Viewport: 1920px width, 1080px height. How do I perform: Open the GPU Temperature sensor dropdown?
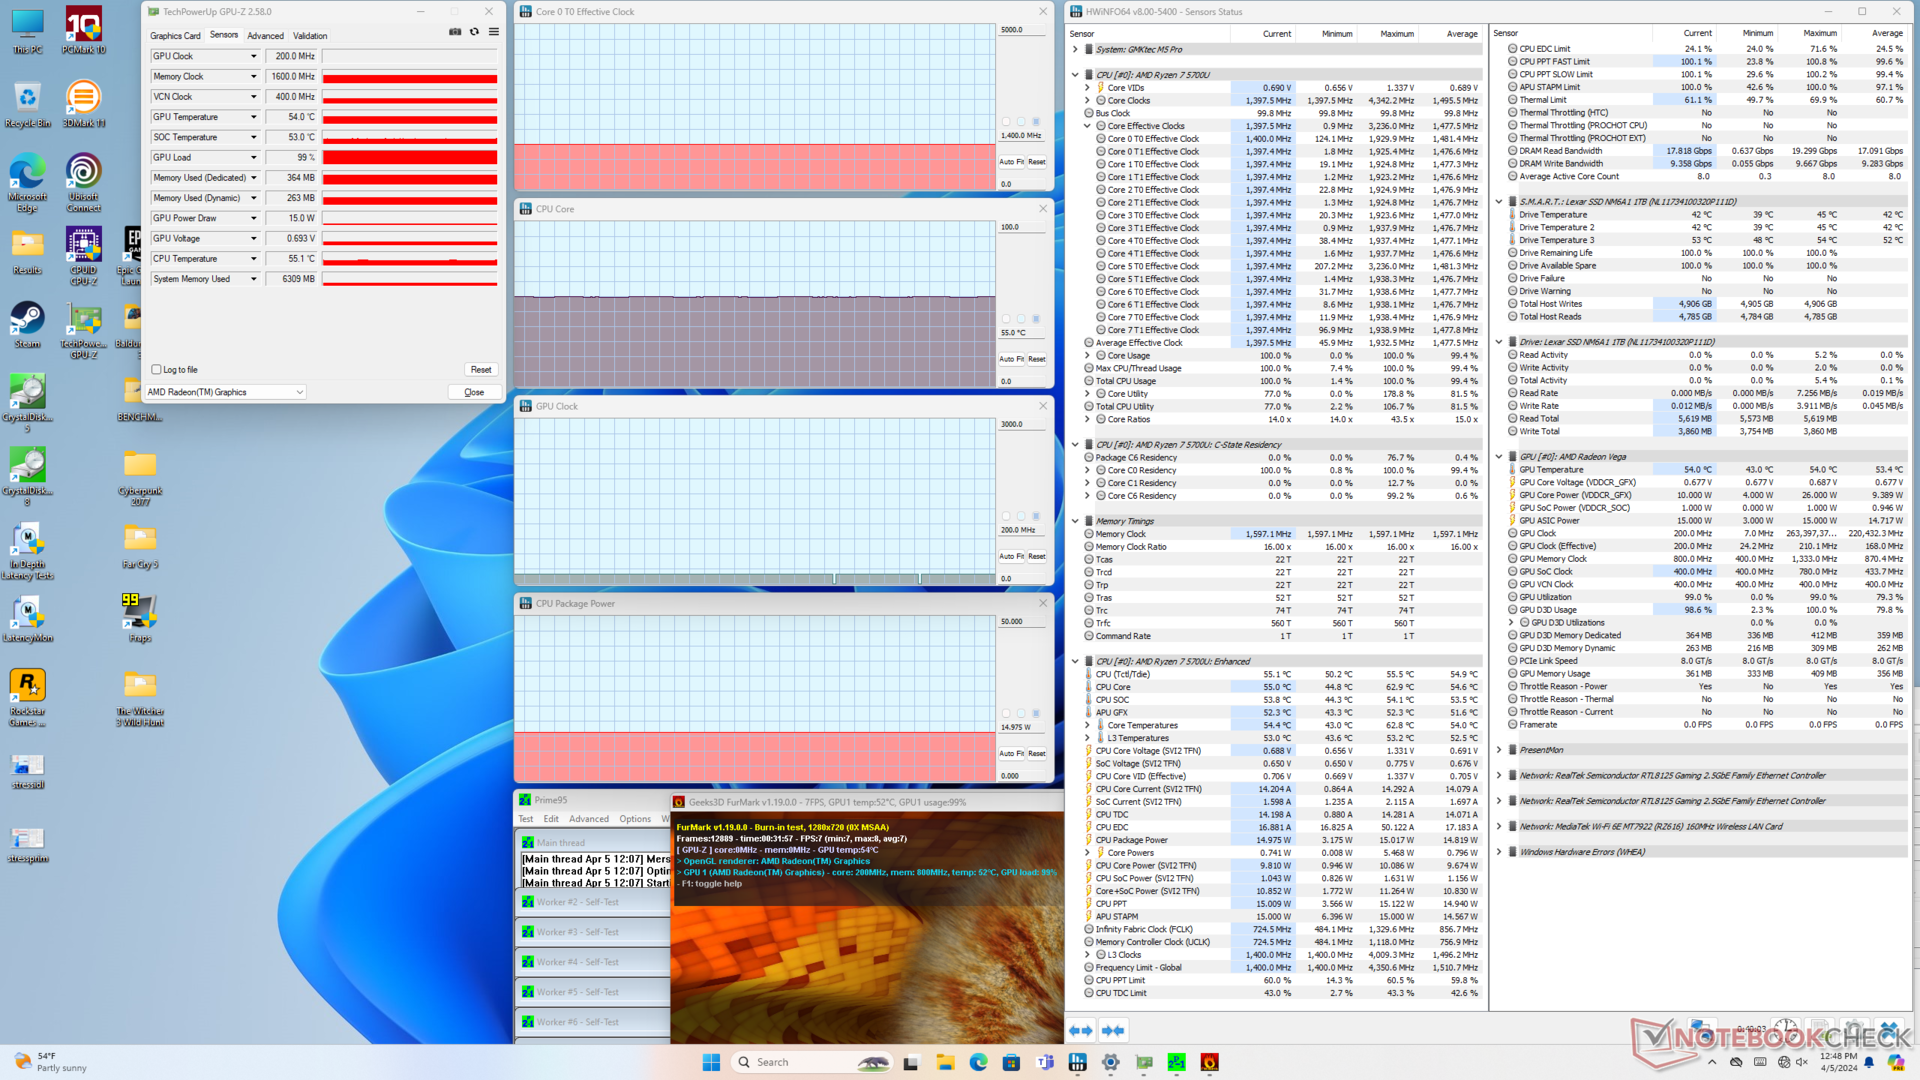point(253,117)
